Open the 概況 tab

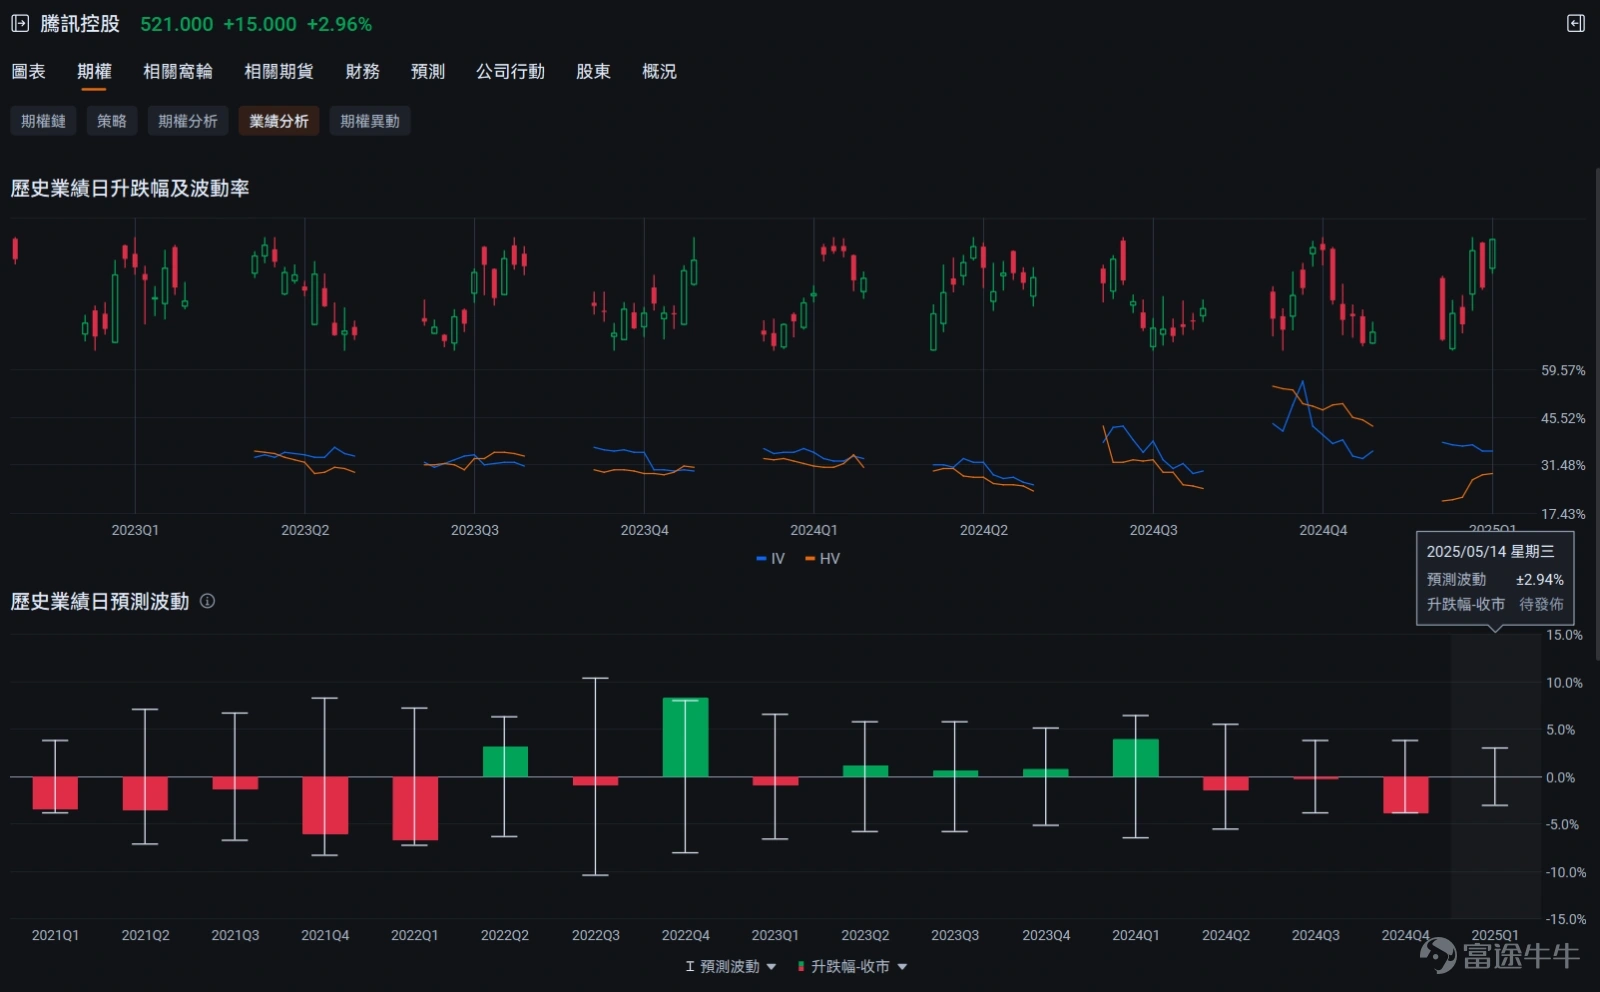coord(659,71)
